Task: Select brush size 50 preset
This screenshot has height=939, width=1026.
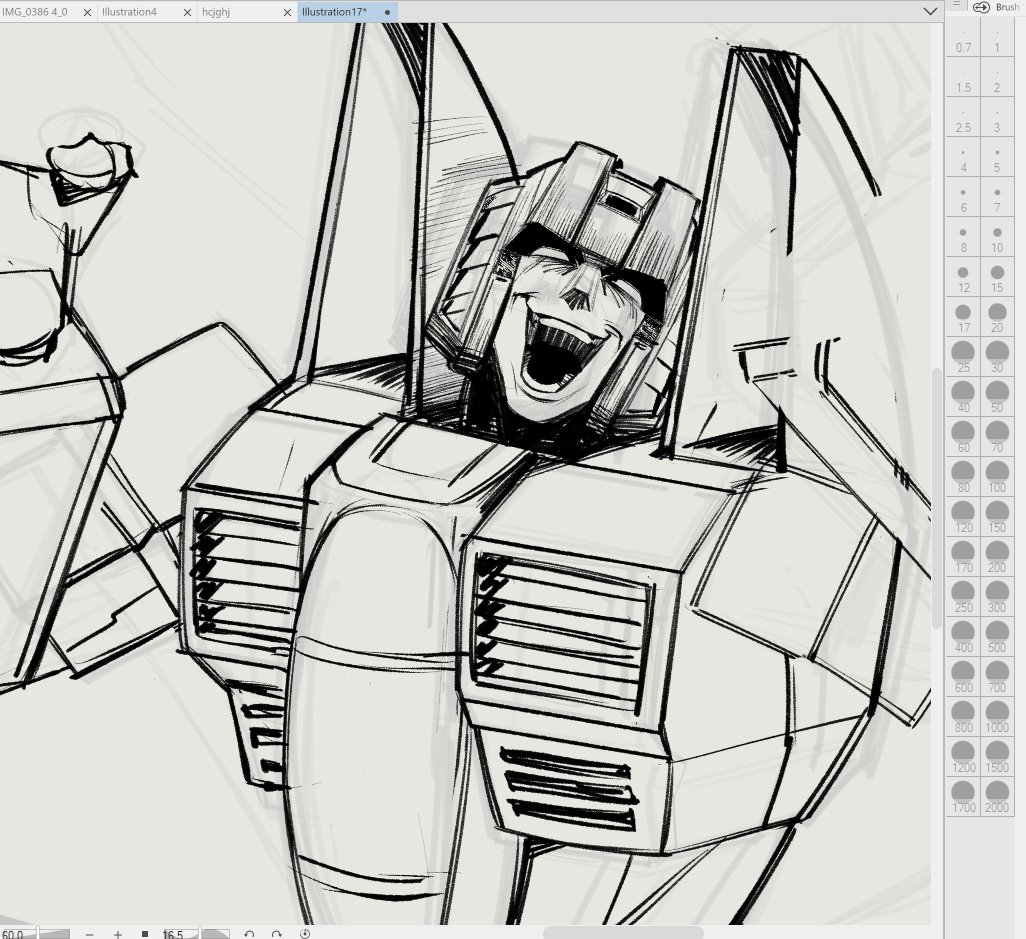Action: point(997,398)
